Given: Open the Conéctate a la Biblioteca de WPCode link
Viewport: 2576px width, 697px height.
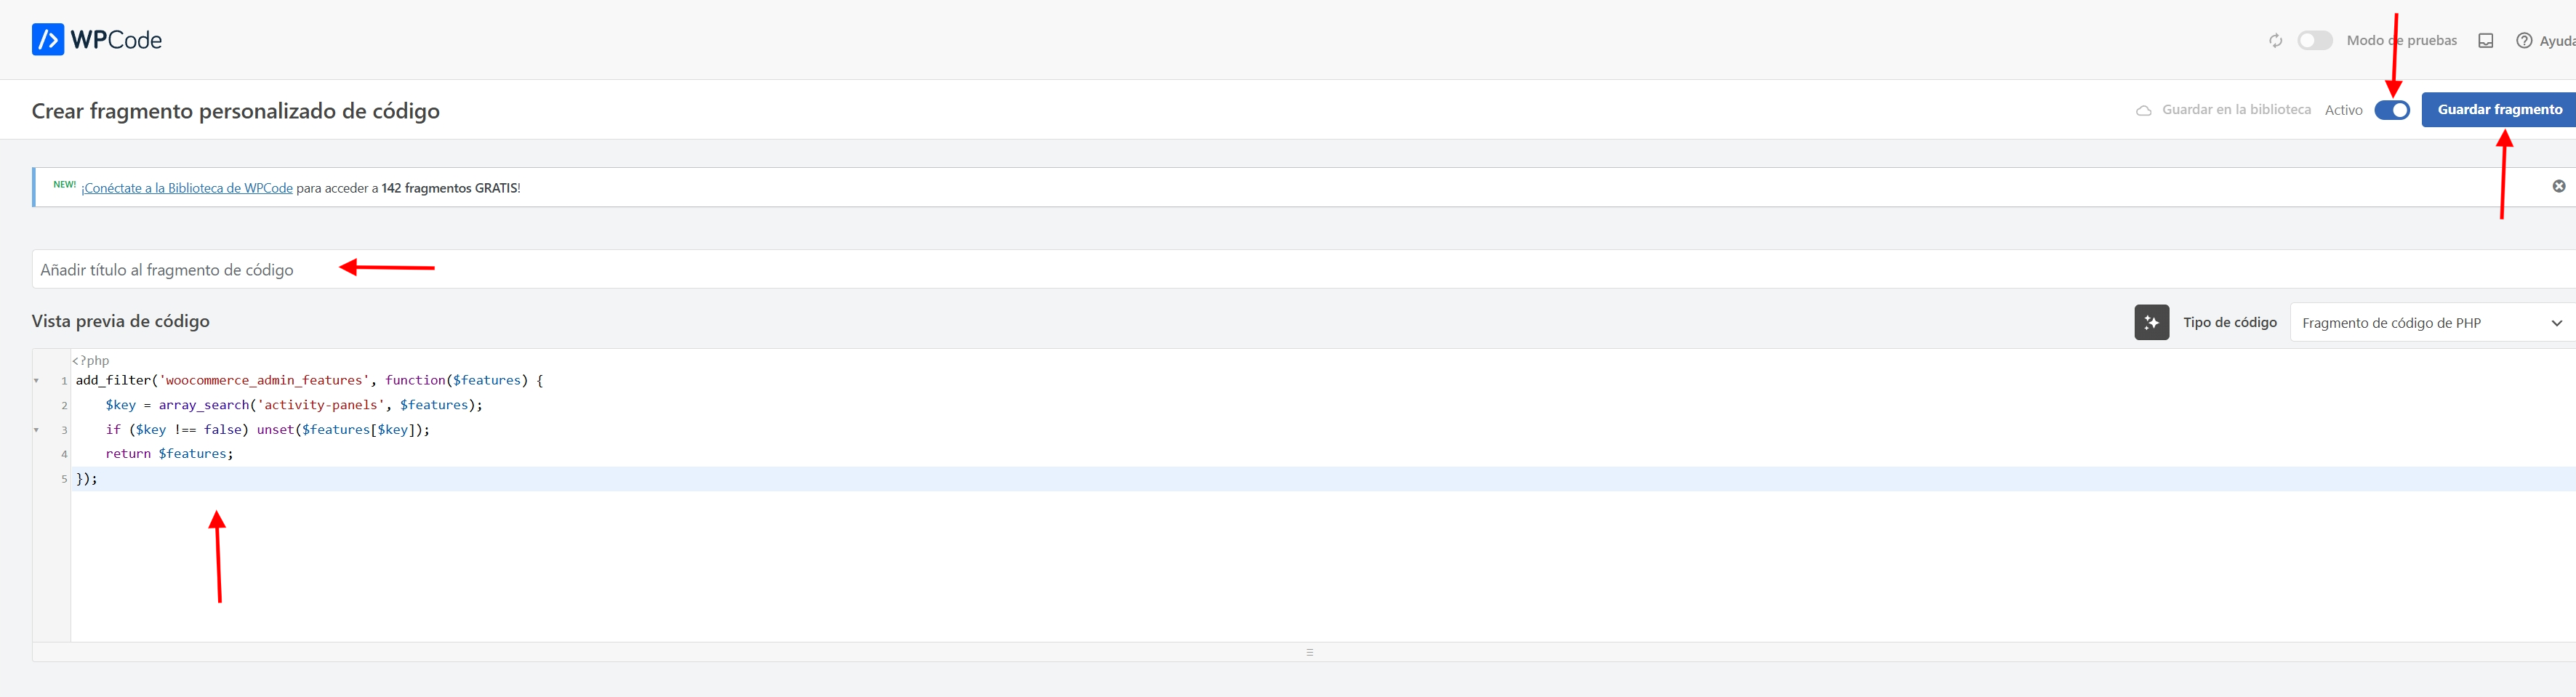Looking at the screenshot, I should pos(187,188).
